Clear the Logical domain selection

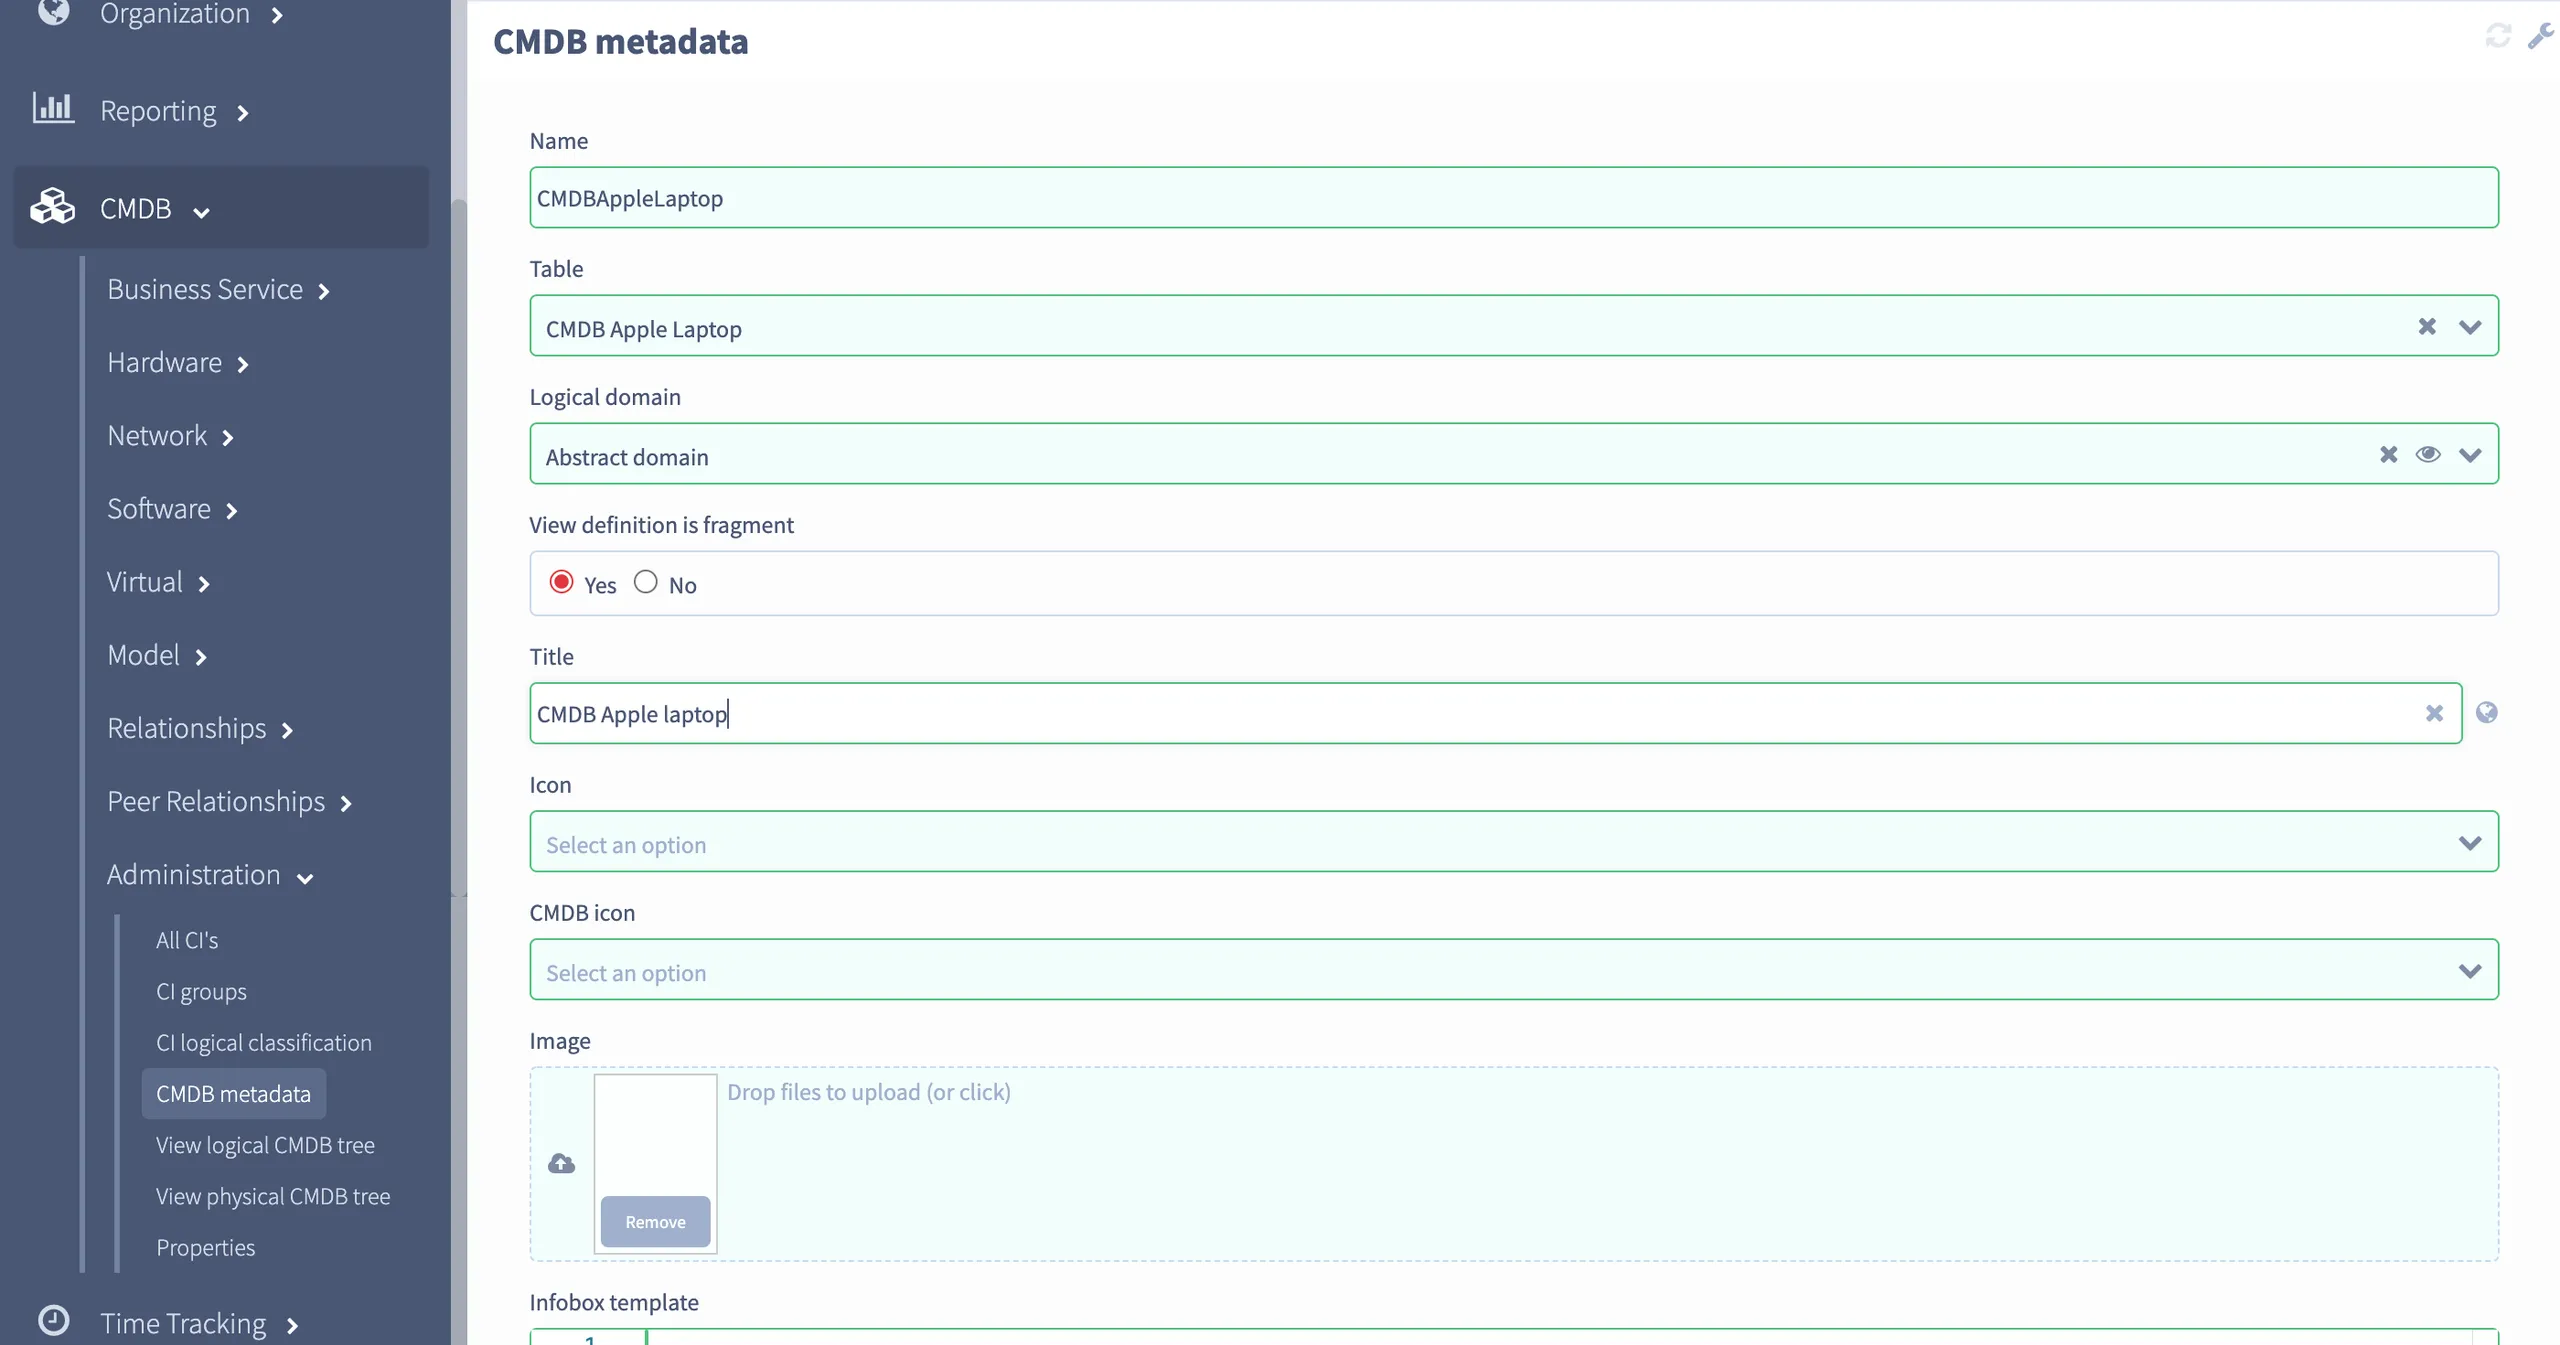[2388, 455]
